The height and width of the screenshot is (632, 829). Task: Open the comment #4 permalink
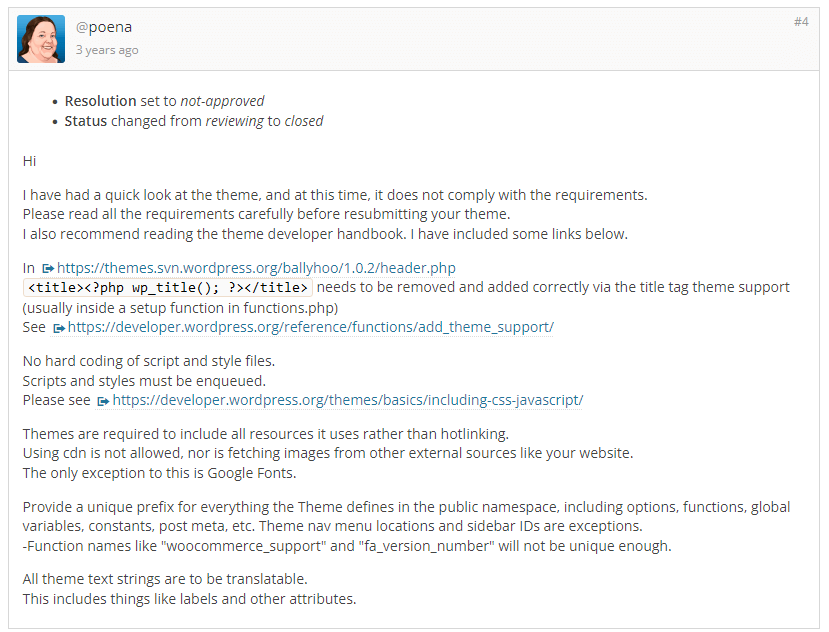tap(801, 22)
